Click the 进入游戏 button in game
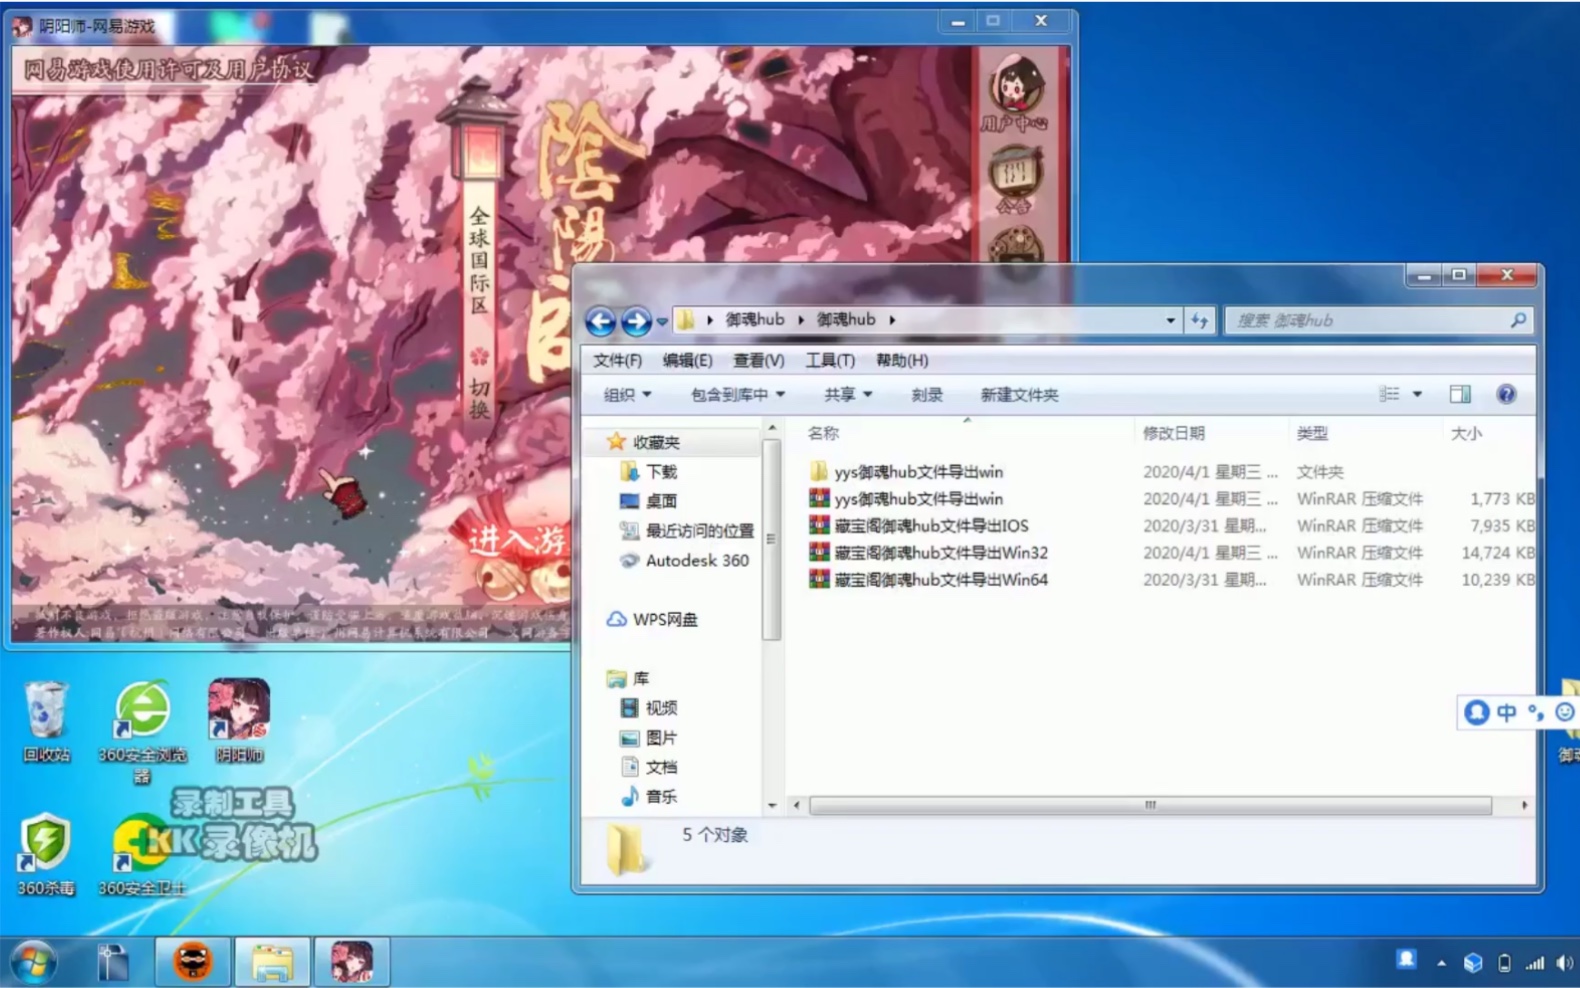Image resolution: width=1580 pixels, height=988 pixels. click(517, 541)
